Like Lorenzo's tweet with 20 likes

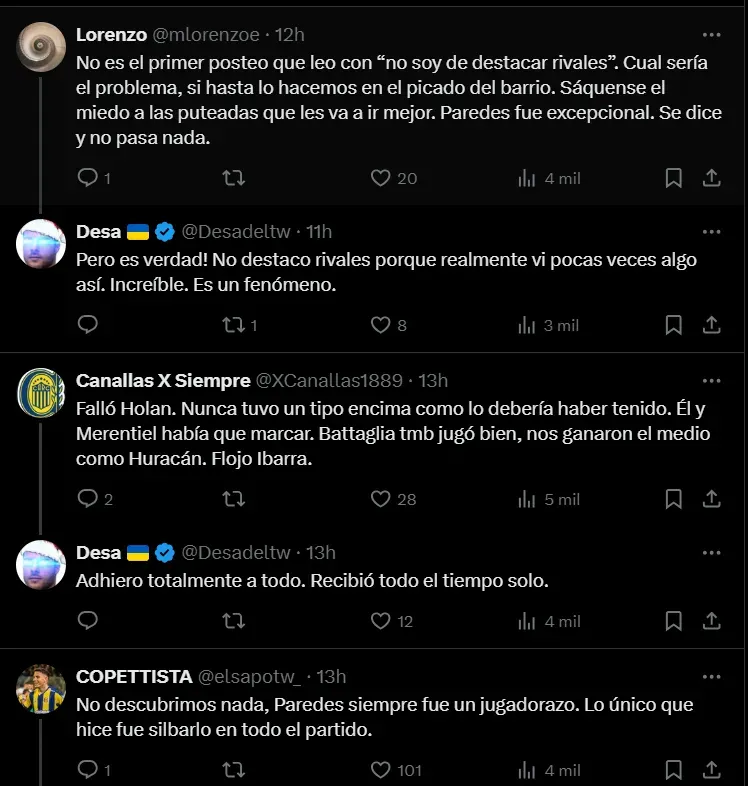click(x=380, y=178)
